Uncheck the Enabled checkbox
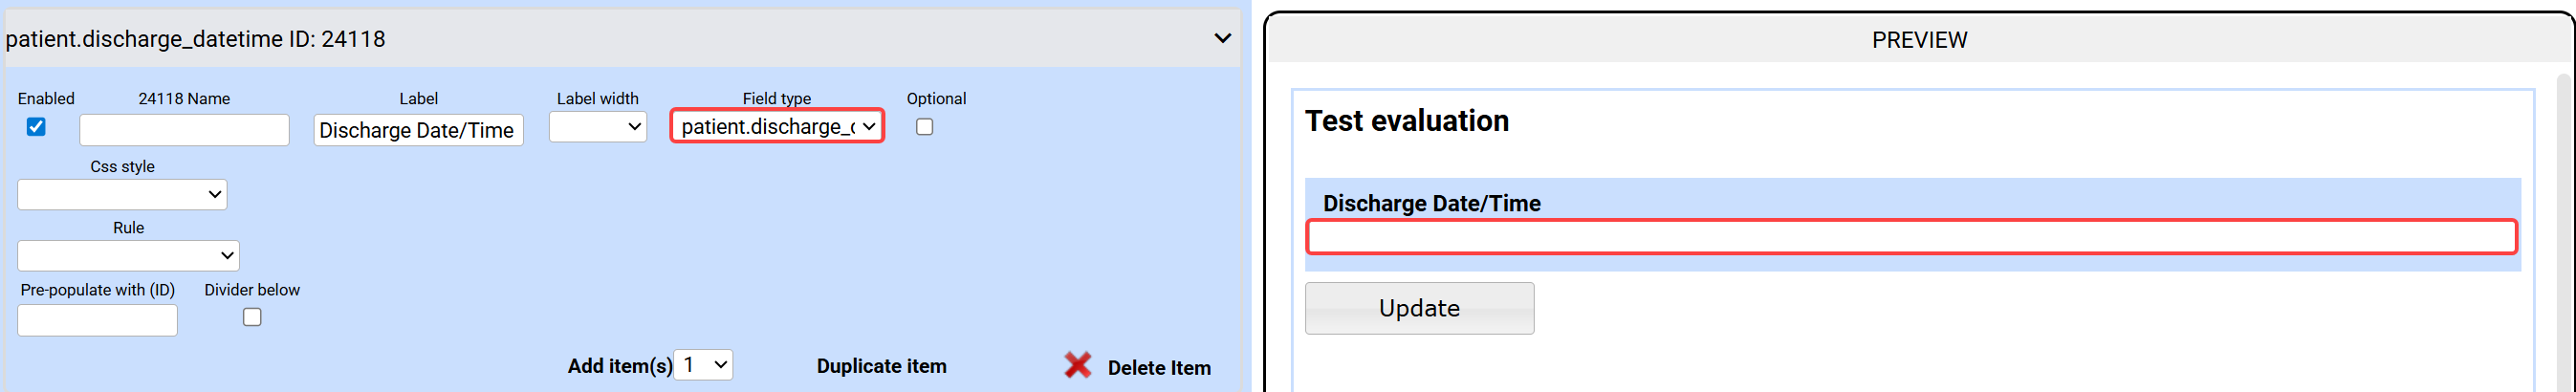2576x392 pixels. [36, 127]
